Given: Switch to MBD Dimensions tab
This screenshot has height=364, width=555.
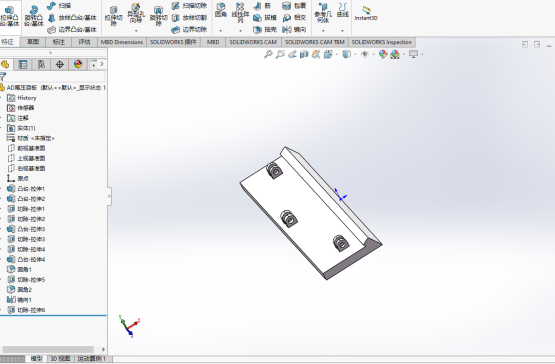Looking at the screenshot, I should (122, 42).
